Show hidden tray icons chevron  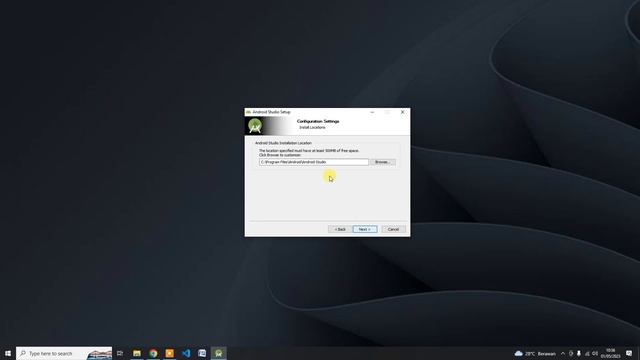click(563, 353)
